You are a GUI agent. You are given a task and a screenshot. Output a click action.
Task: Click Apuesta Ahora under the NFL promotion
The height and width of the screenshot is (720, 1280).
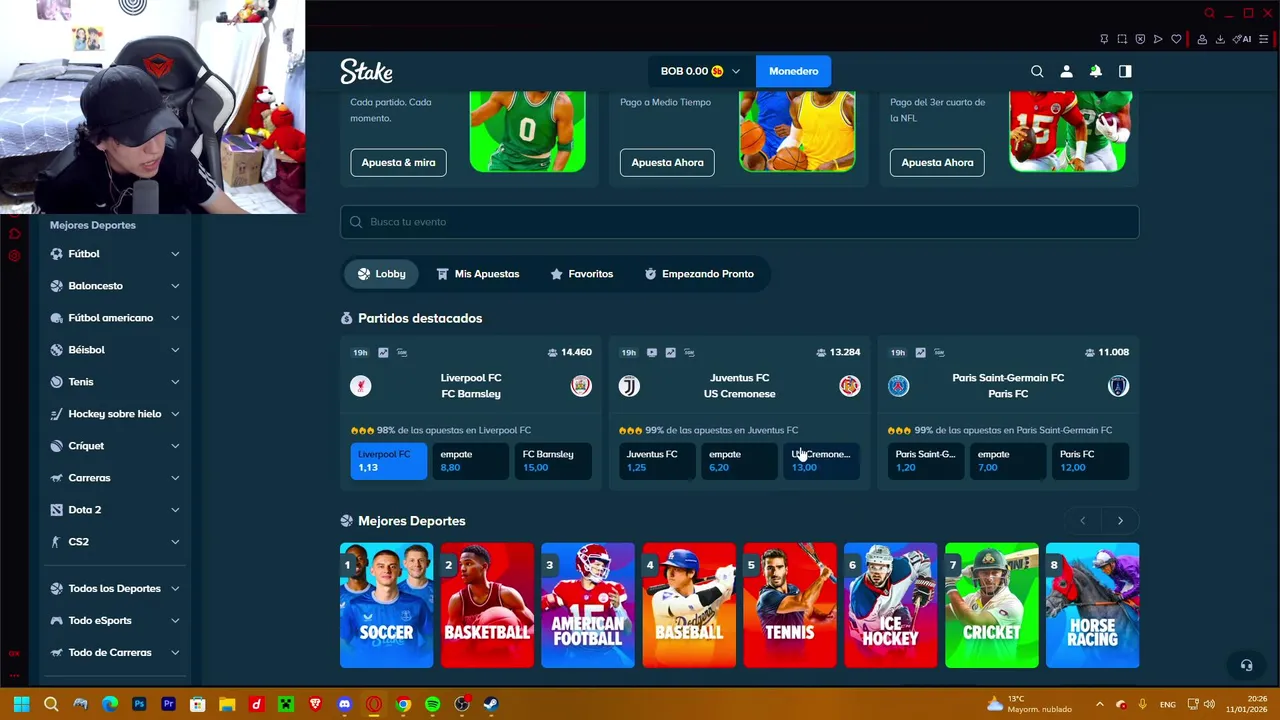(937, 162)
